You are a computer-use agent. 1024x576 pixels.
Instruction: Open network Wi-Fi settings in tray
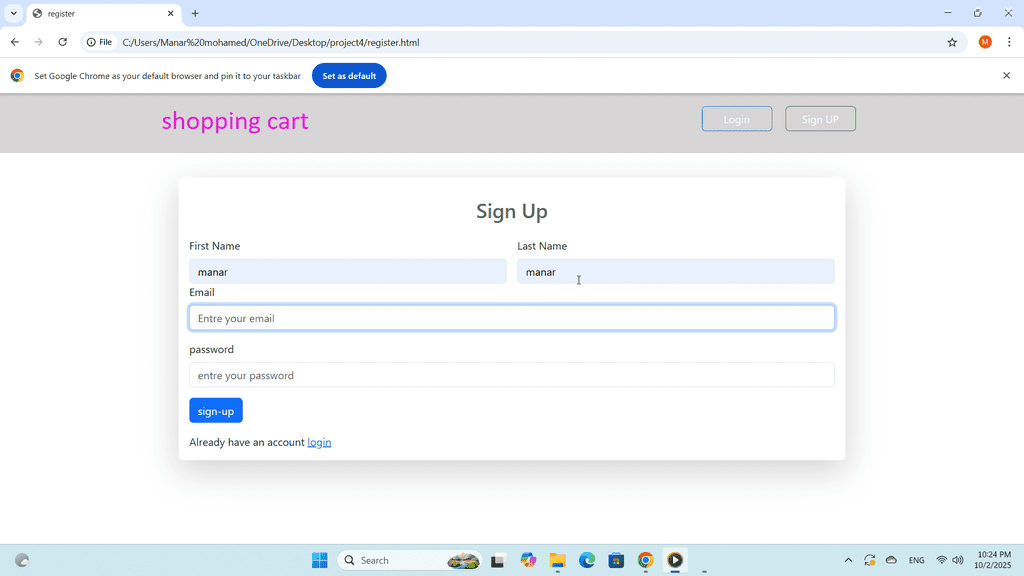click(x=941, y=560)
